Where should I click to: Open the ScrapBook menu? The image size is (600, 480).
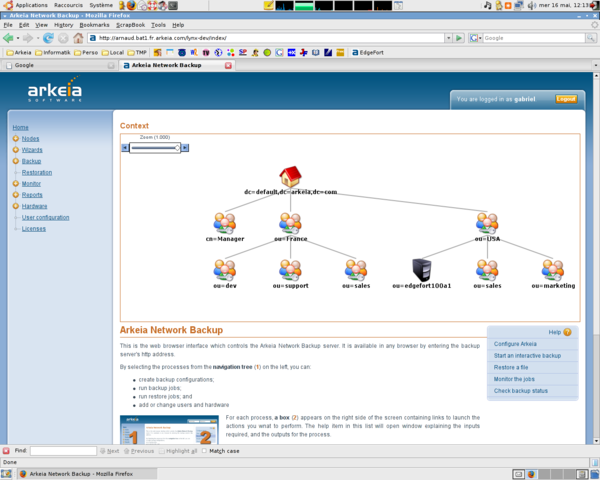click(130, 25)
